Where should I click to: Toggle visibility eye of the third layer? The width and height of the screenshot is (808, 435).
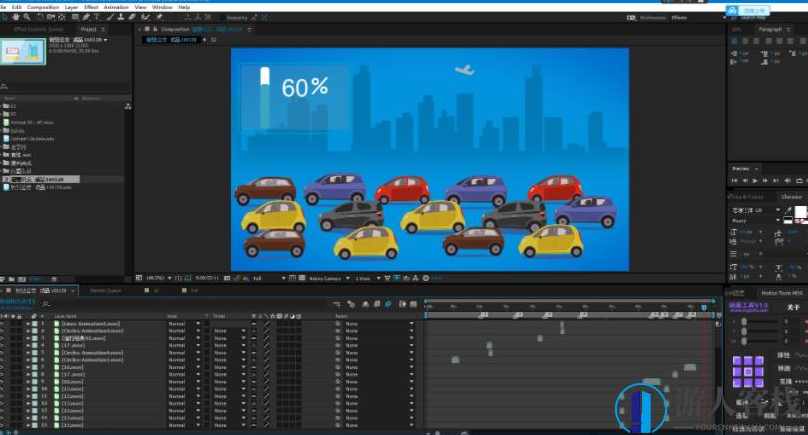4,339
